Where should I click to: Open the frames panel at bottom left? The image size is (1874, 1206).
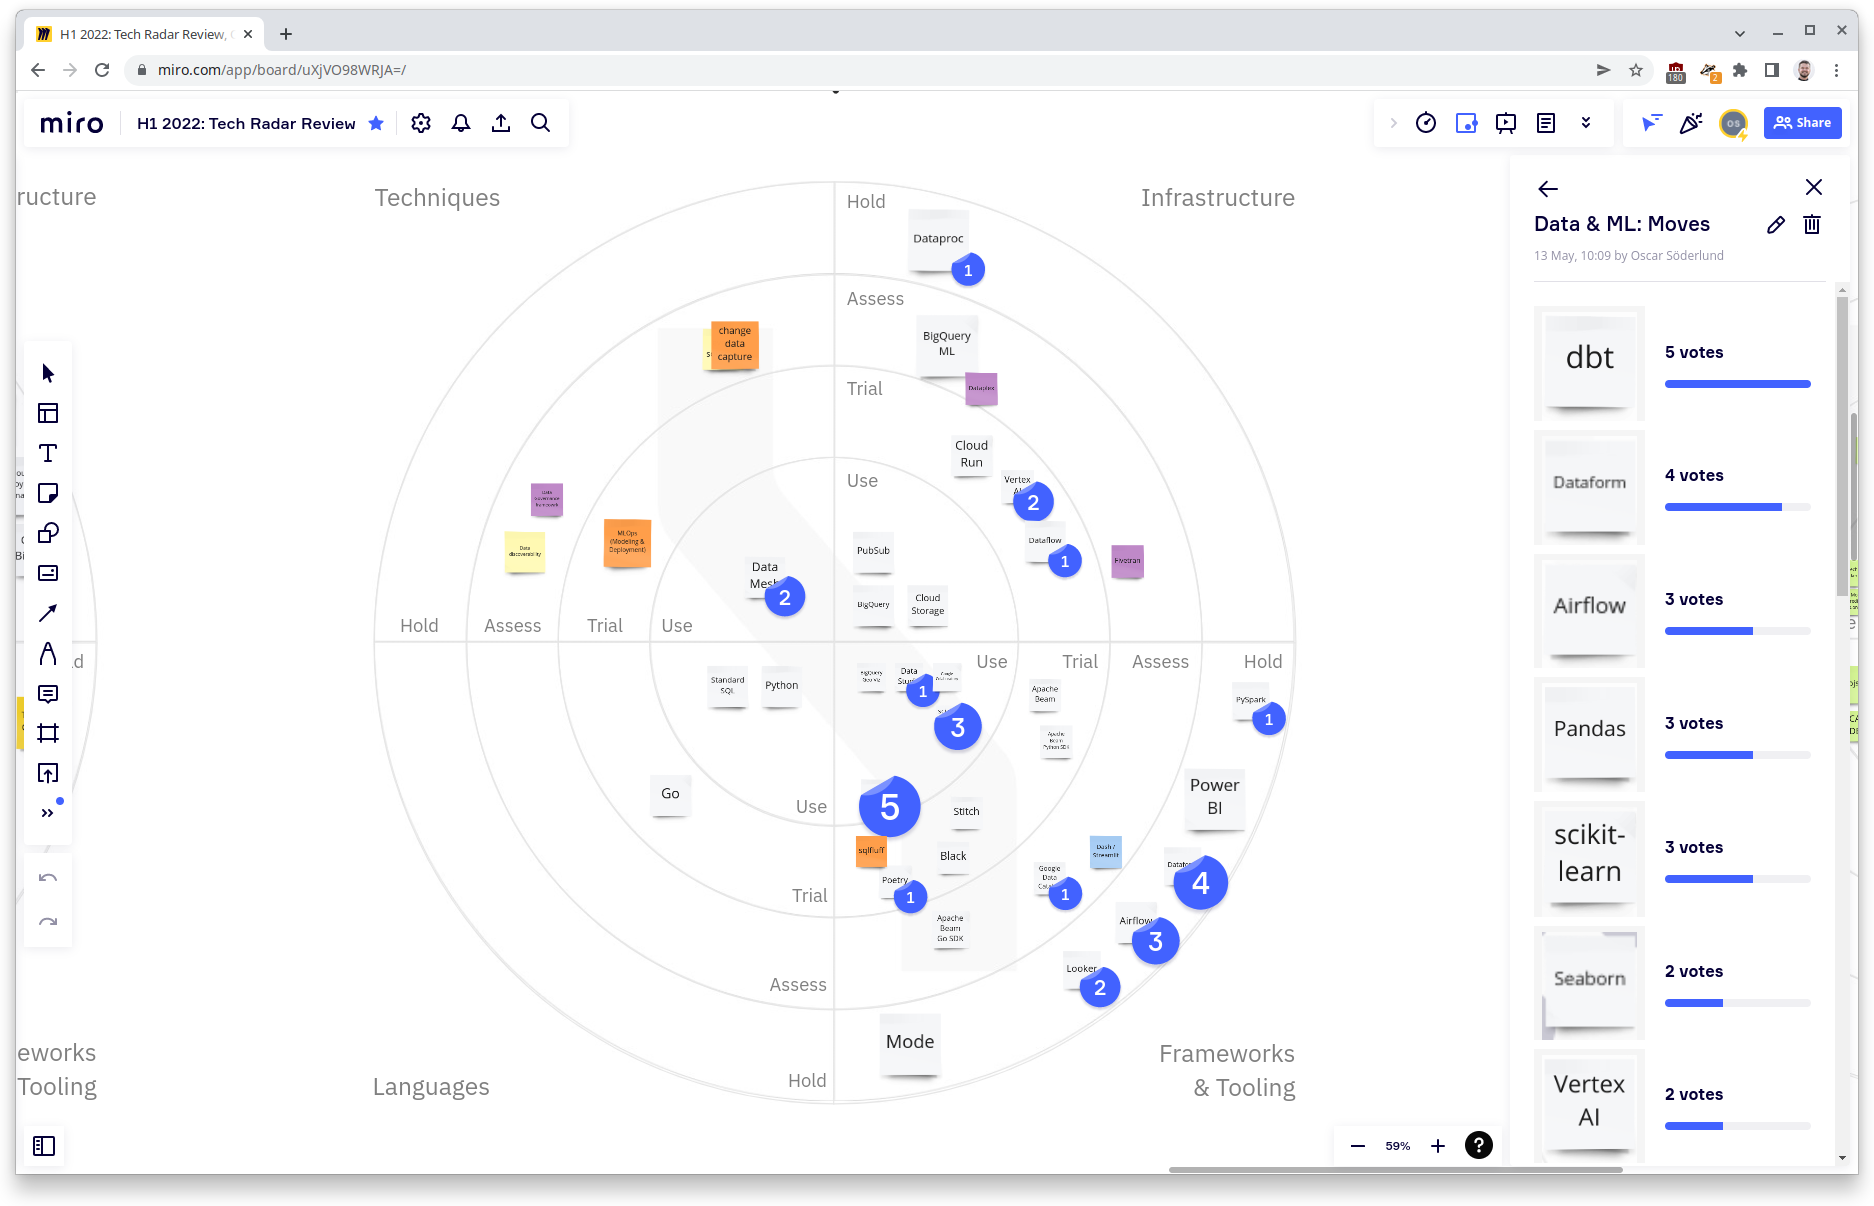coord(44,1146)
